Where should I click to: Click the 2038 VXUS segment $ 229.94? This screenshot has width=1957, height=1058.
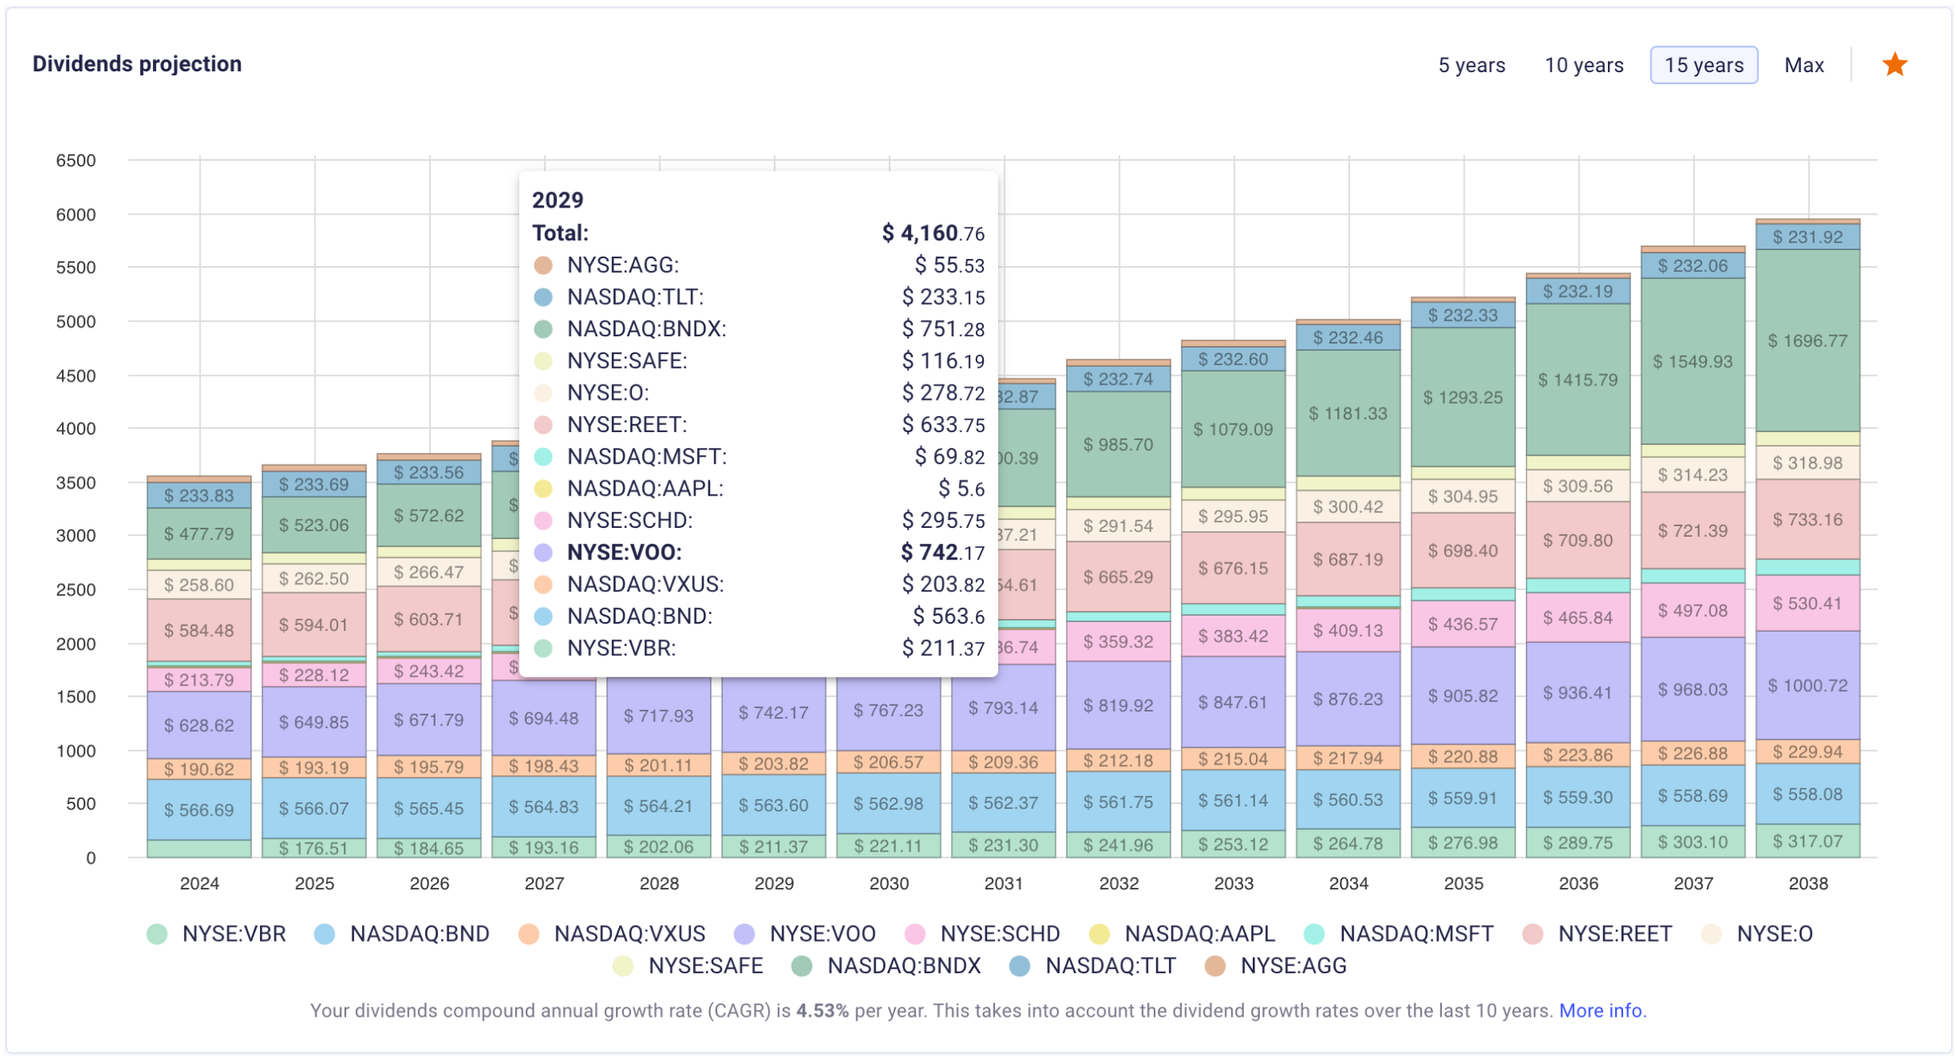coord(1808,751)
